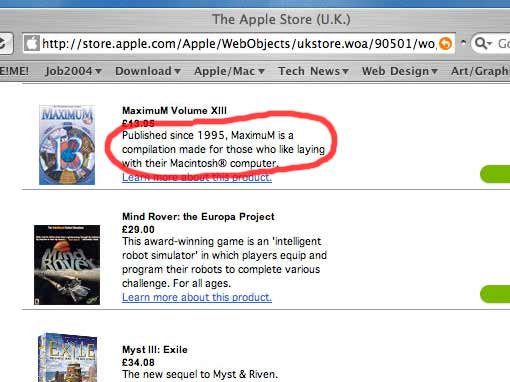
Task: Click Learn more link under Mind Rover
Action: click(197, 297)
